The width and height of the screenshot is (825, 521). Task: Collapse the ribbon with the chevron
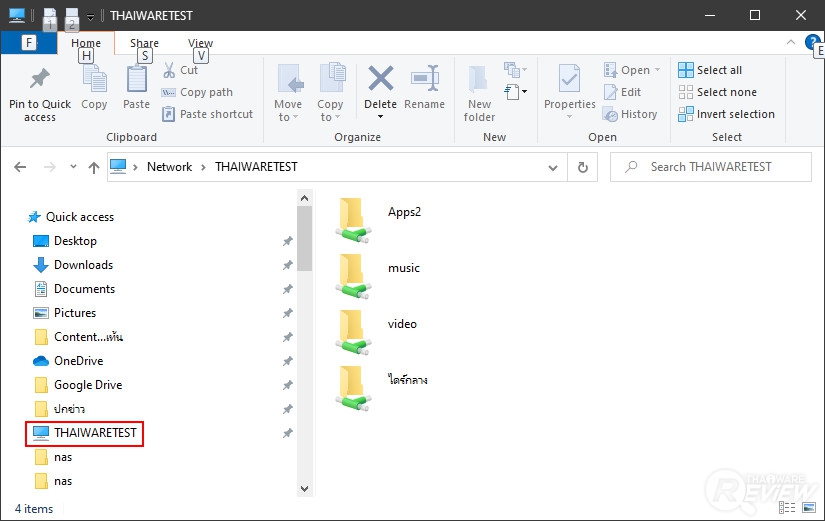coord(791,42)
